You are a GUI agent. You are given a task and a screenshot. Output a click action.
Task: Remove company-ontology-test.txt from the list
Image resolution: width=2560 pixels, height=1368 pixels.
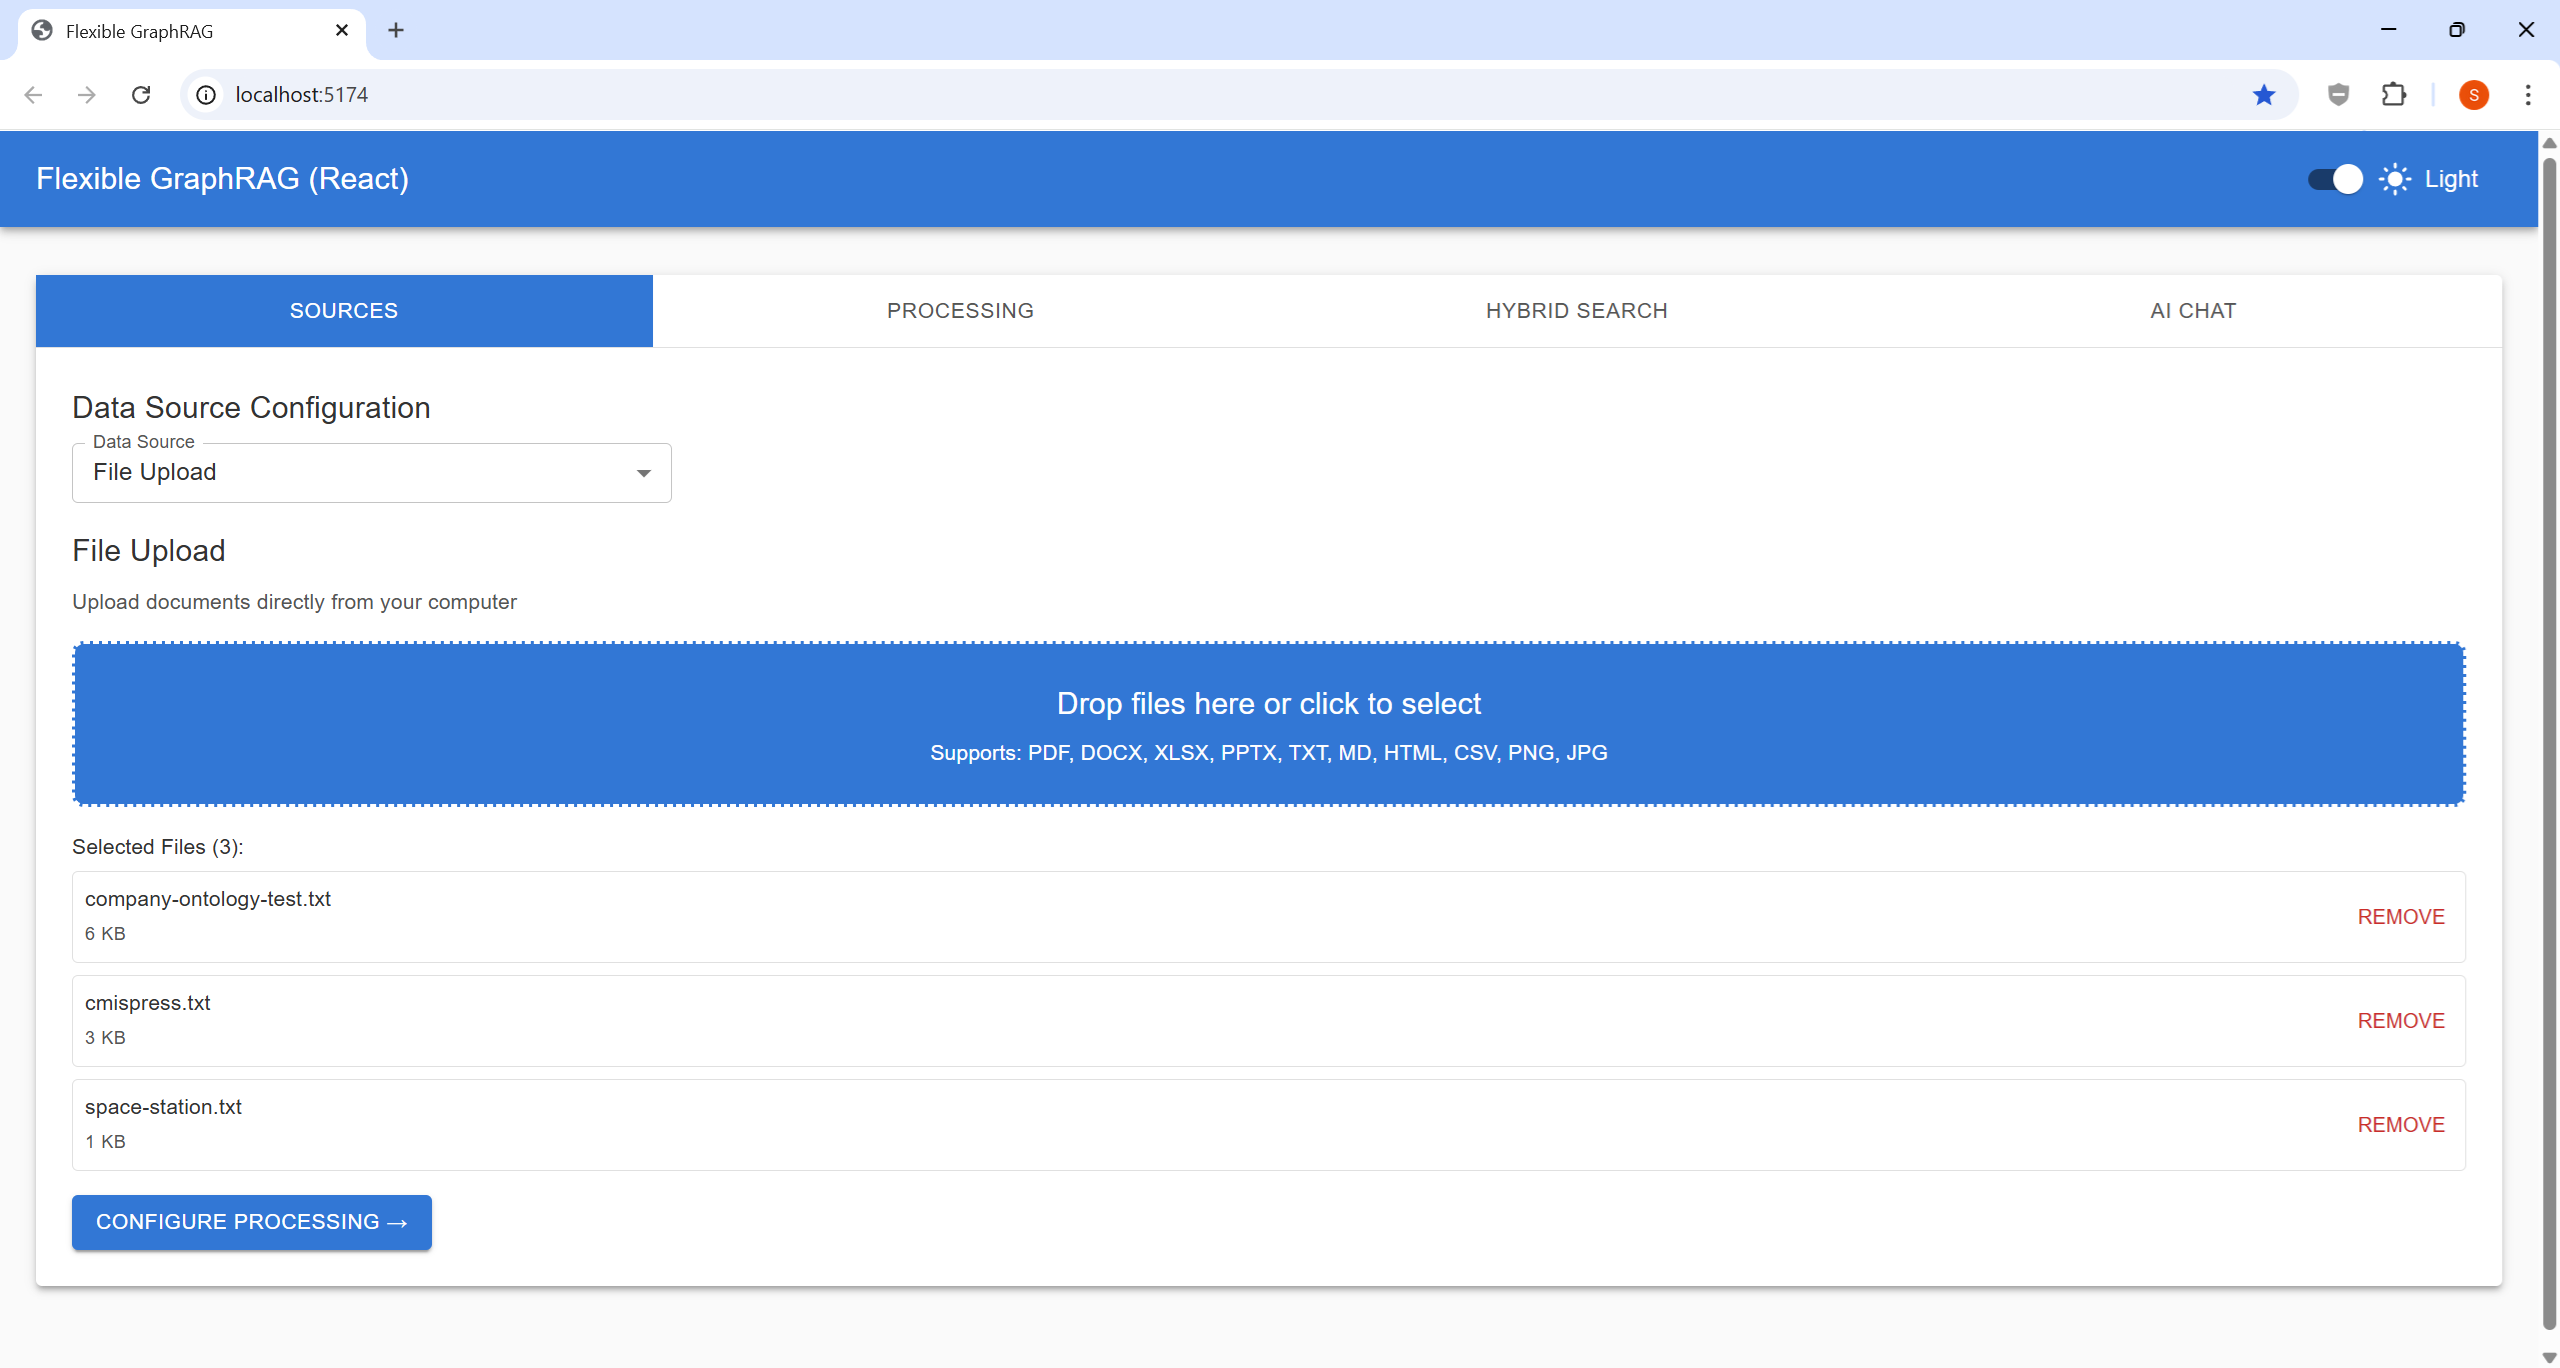point(2400,917)
